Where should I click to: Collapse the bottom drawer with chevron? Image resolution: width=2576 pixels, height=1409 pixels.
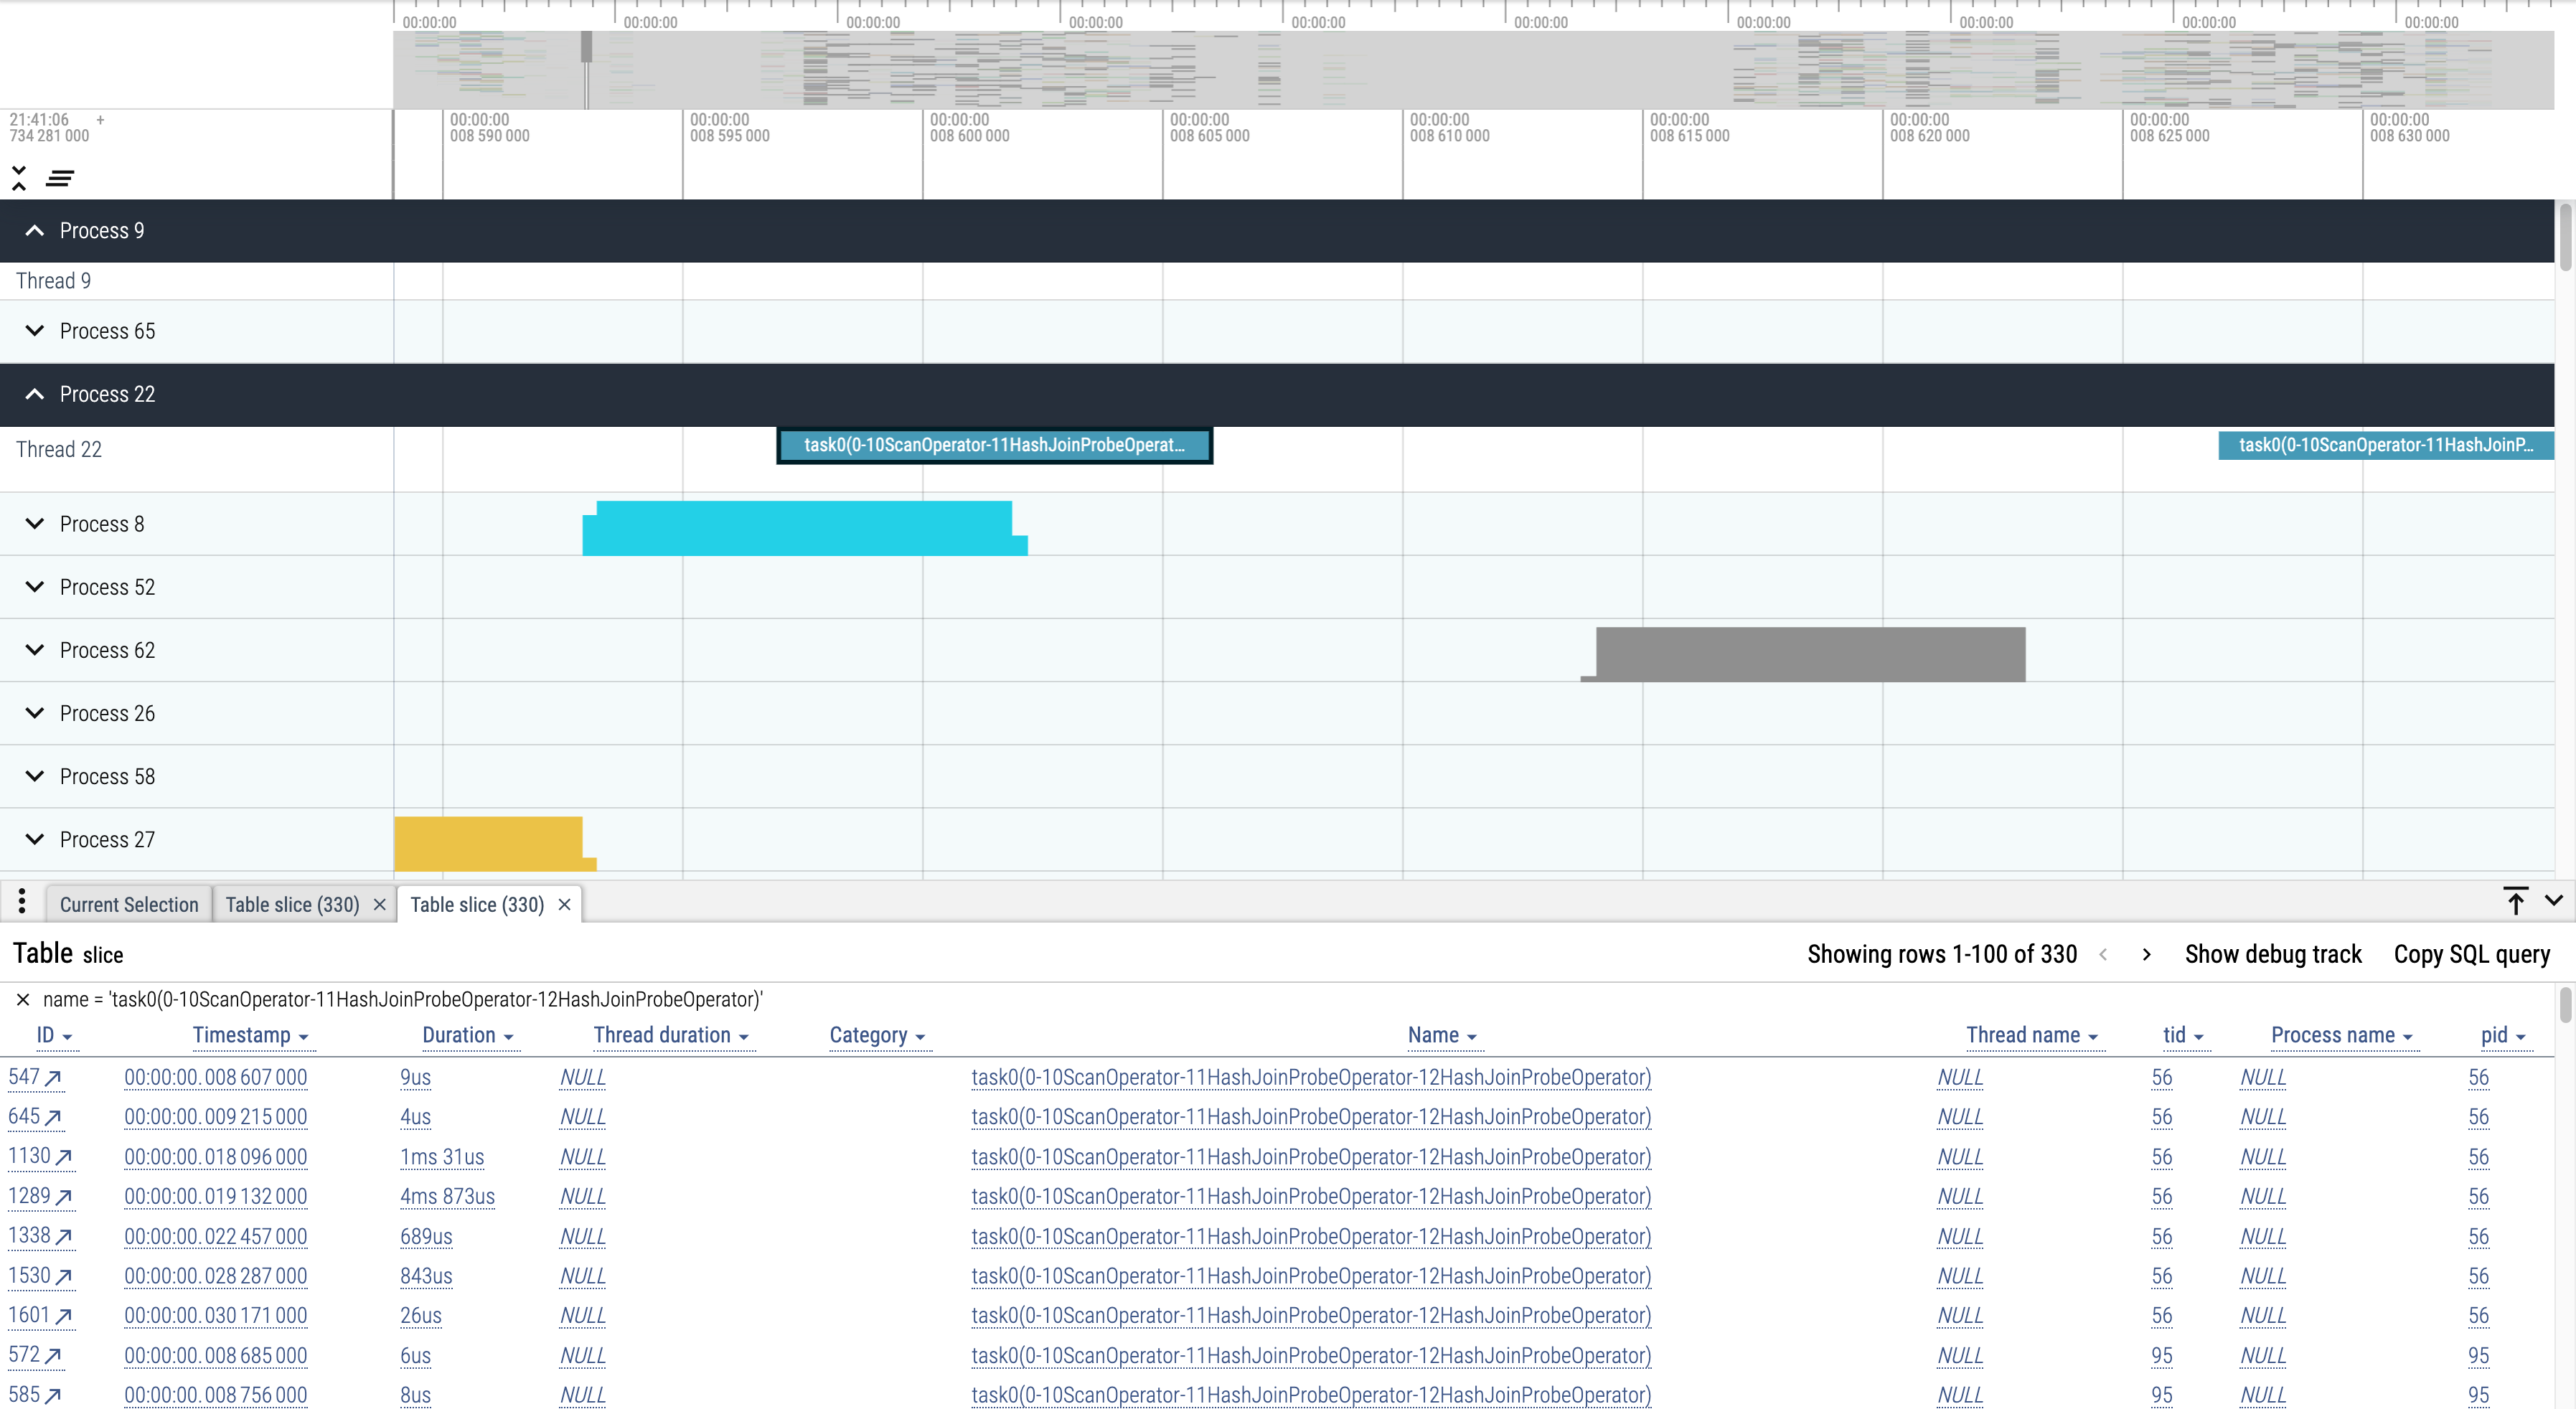point(2553,901)
